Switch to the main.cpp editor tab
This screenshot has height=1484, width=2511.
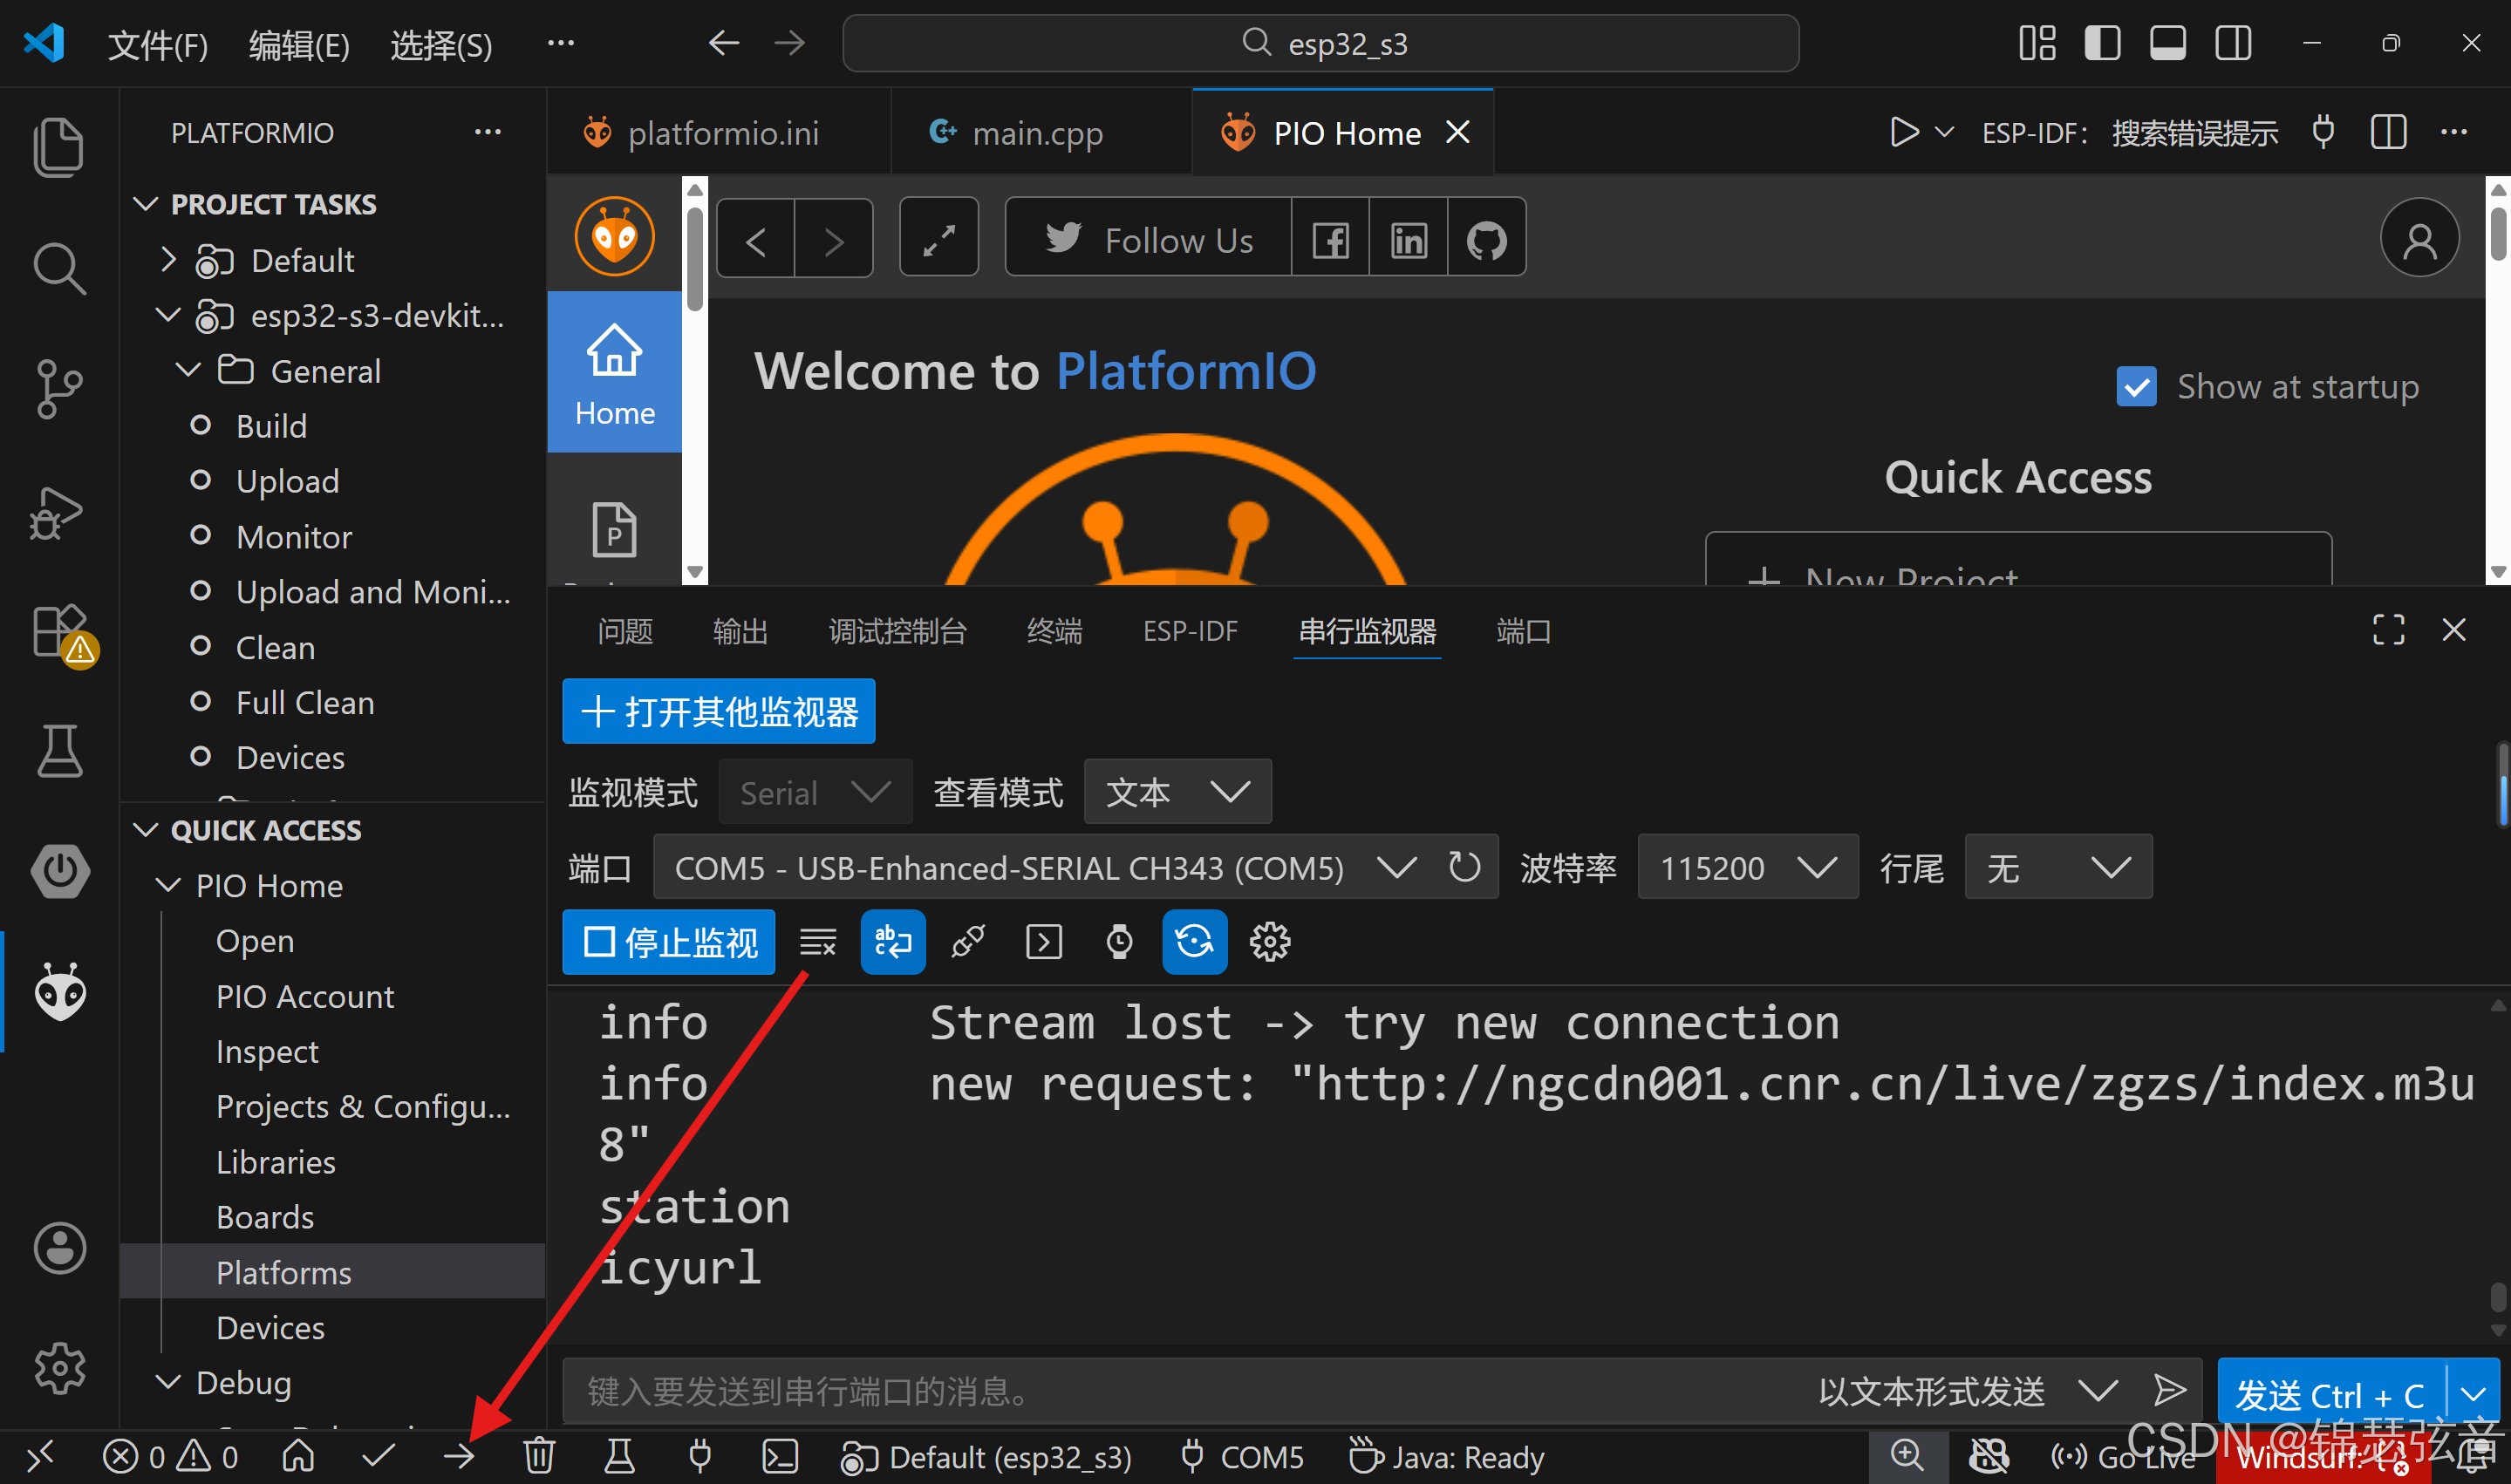1036,133
